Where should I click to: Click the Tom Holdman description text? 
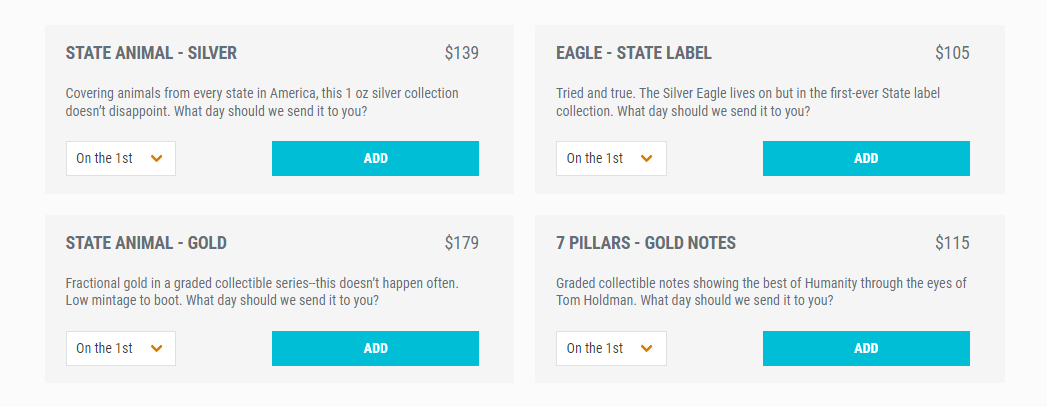click(761, 292)
